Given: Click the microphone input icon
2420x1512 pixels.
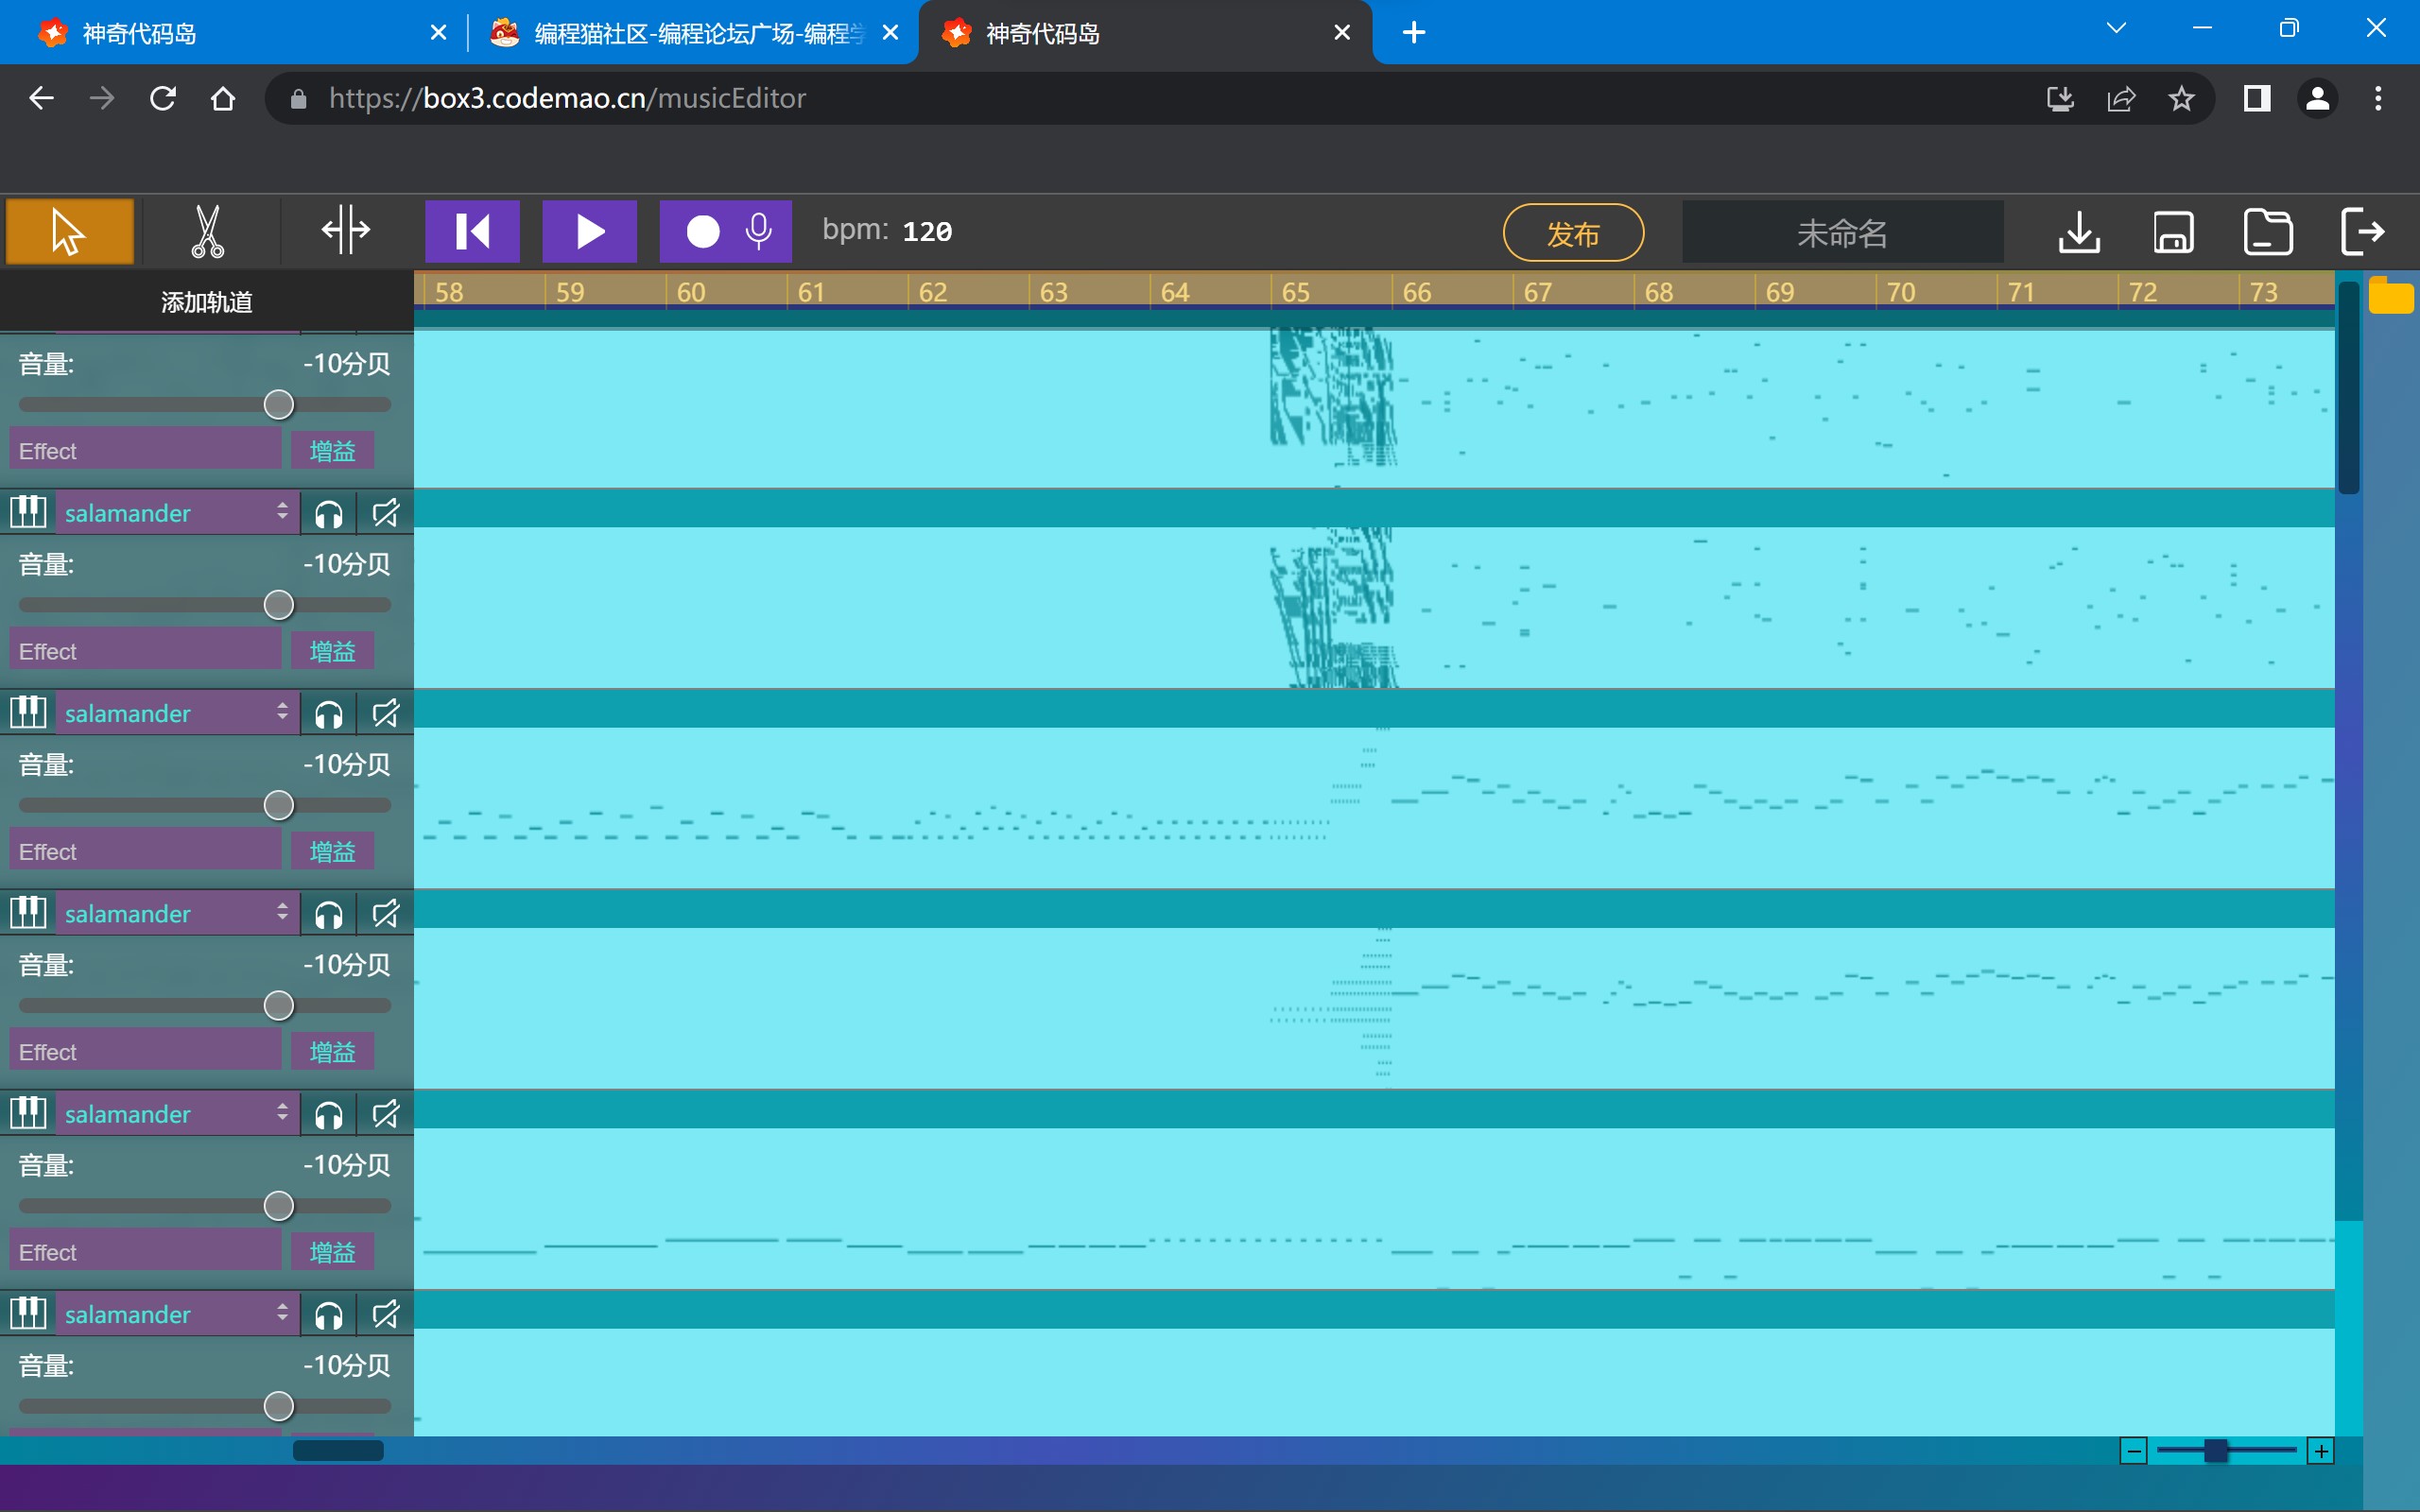Looking at the screenshot, I should [x=759, y=231].
